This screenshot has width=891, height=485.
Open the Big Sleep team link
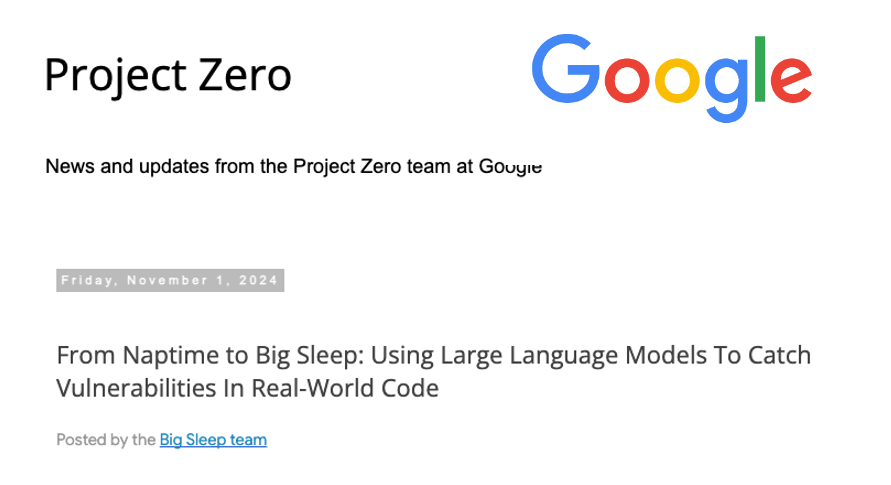click(x=213, y=439)
